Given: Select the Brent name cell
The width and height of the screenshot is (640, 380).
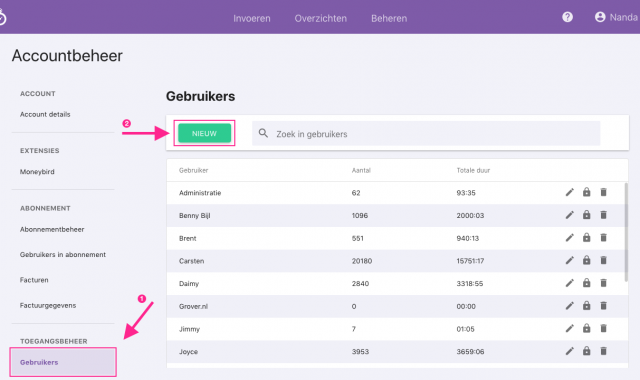Looking at the screenshot, I should point(188,238).
